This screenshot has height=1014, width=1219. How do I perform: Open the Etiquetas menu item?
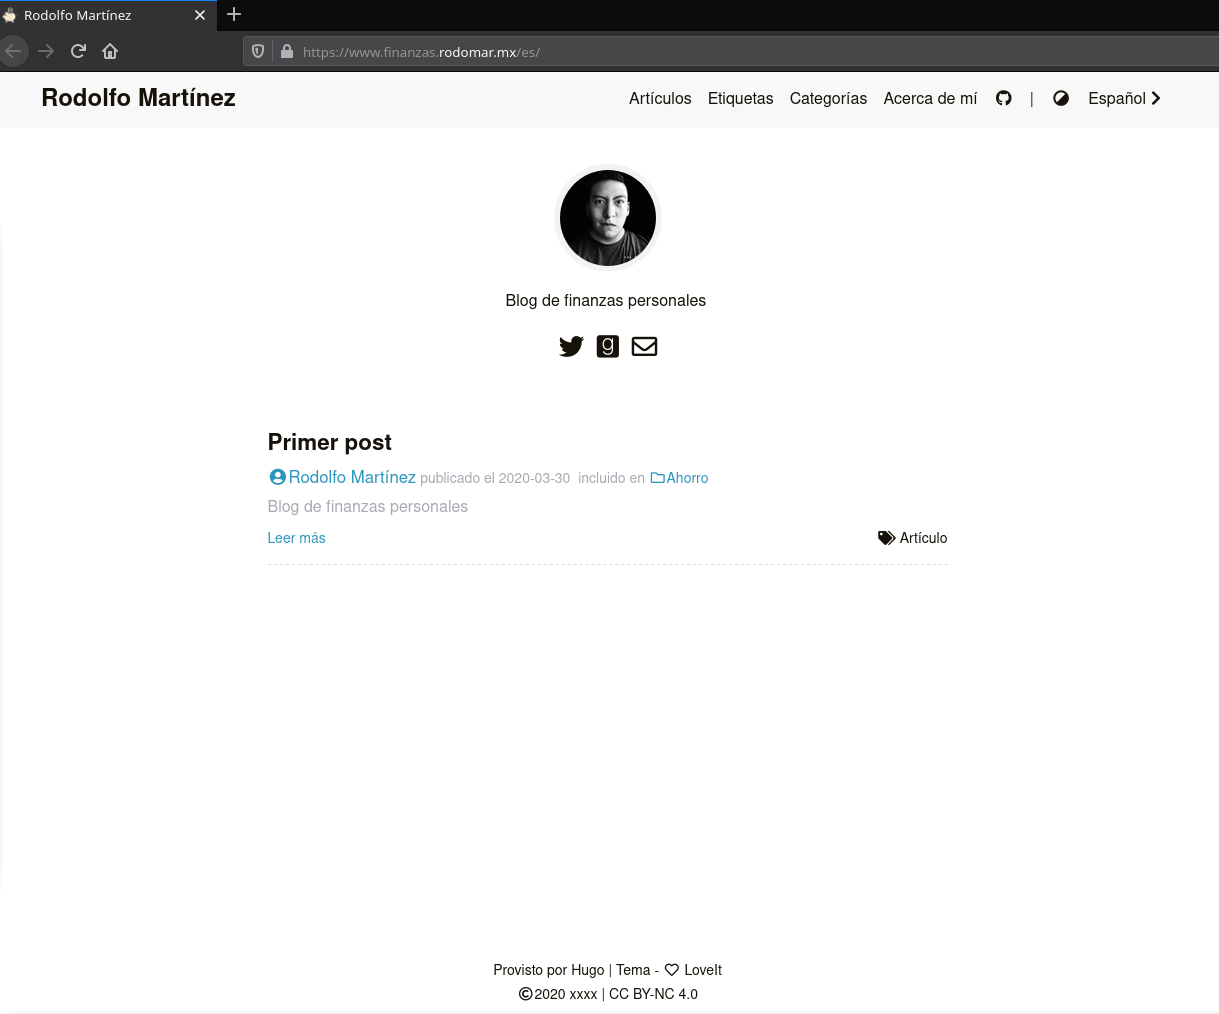[741, 98]
